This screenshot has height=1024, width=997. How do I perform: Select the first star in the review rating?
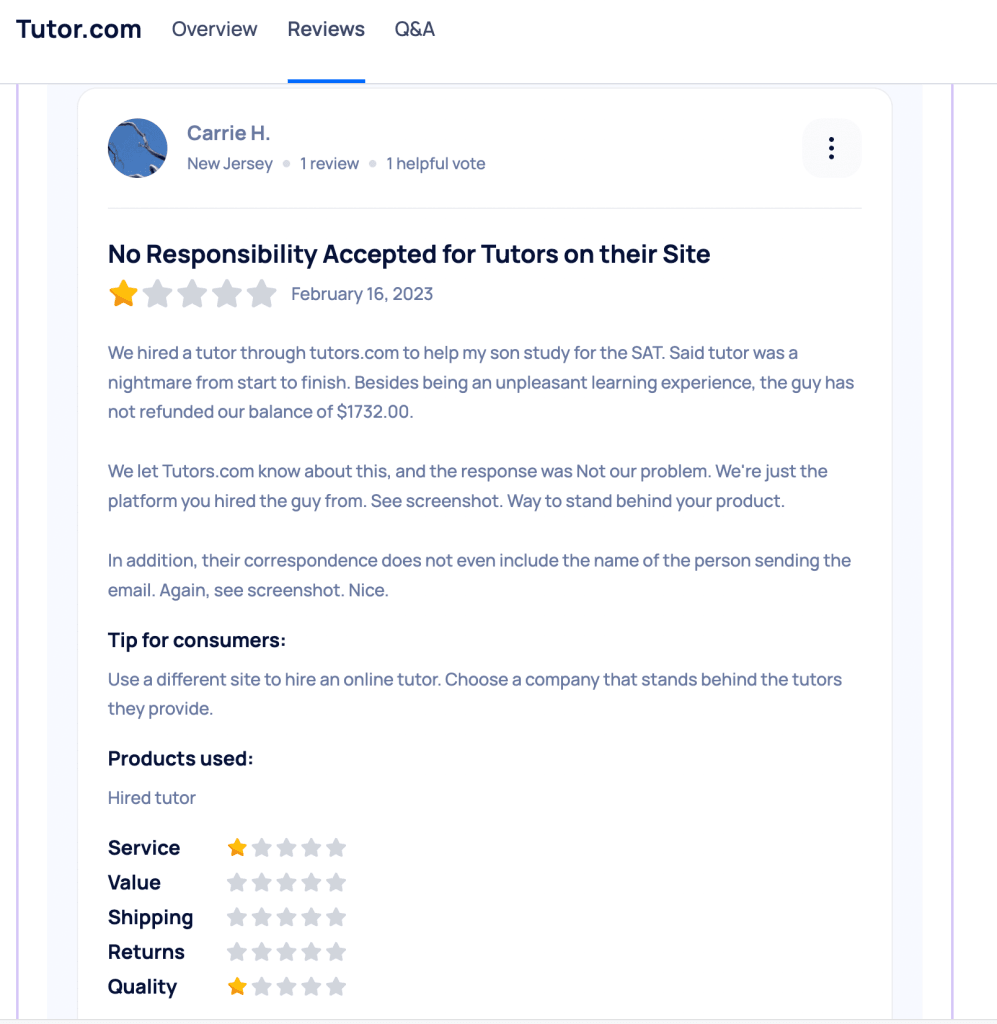(x=123, y=293)
